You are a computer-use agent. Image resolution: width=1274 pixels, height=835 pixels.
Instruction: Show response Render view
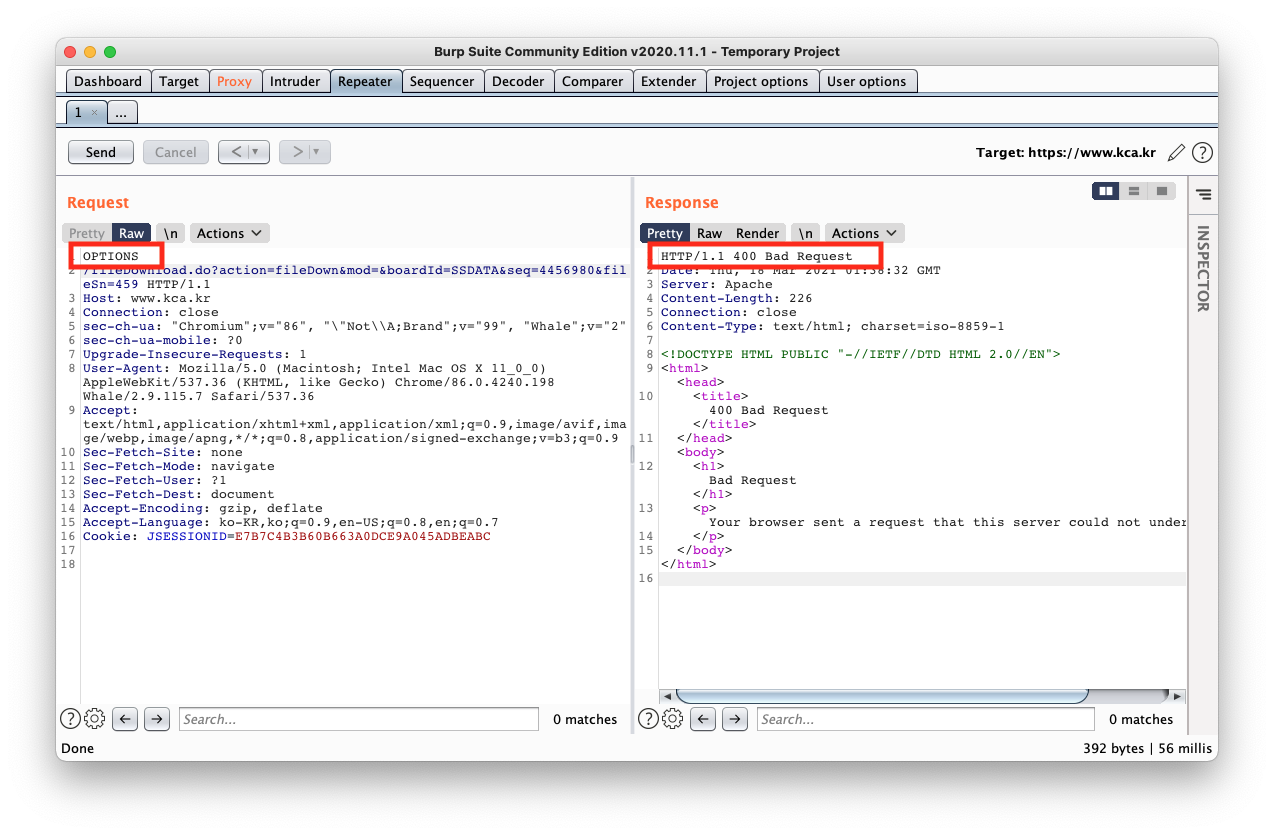tap(757, 233)
